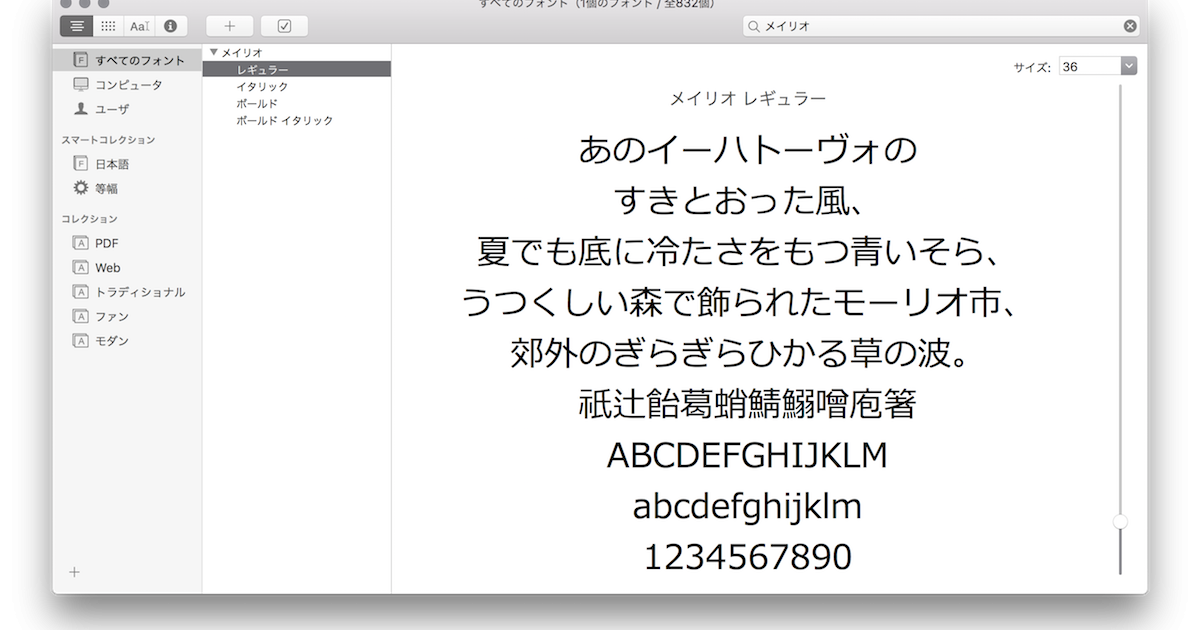Viewport: 1200px width, 630px height.
Task: Switch to the font grid view
Action: (x=110, y=26)
